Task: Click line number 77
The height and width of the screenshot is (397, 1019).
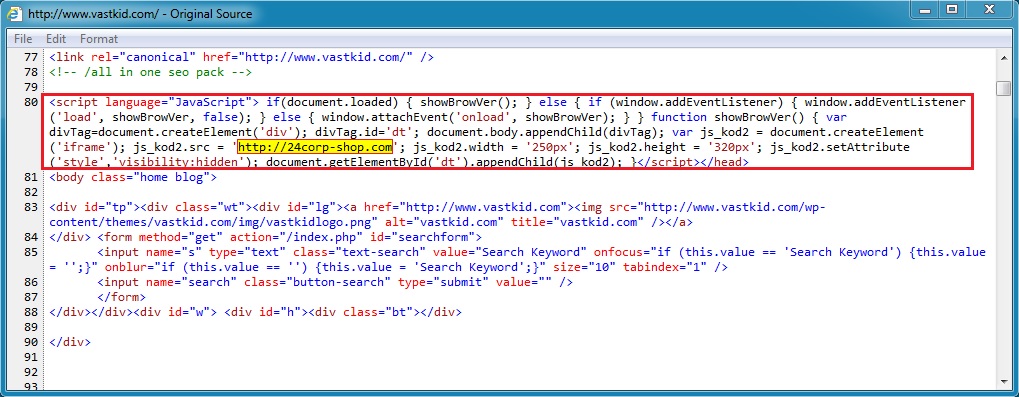Action: coord(31,58)
